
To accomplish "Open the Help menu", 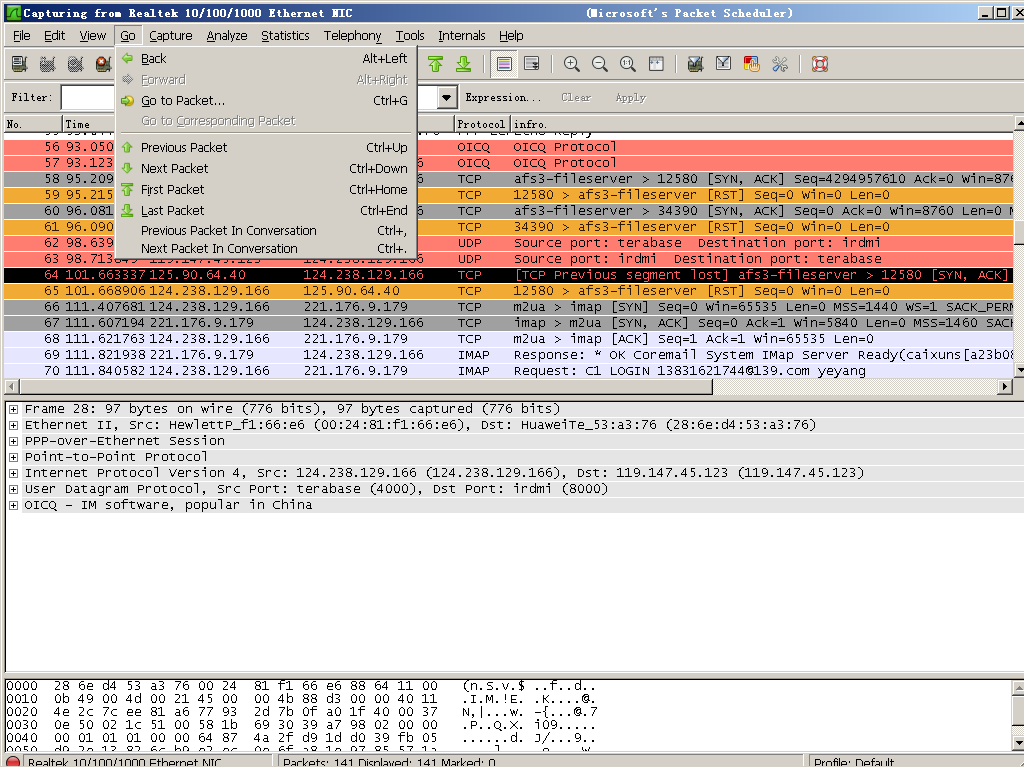I will pyautogui.click(x=511, y=36).
